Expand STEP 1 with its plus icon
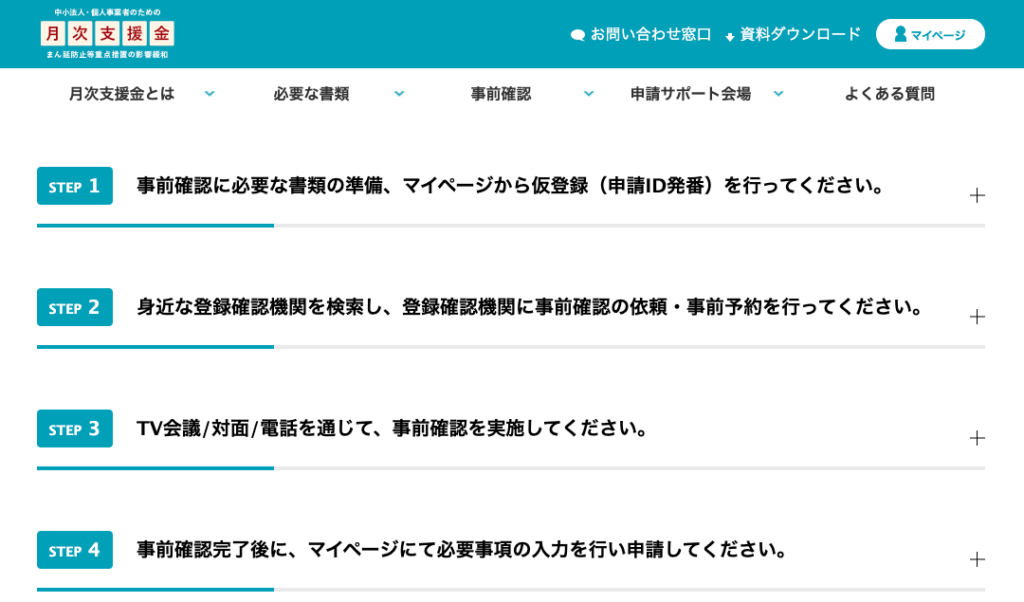 pos(977,195)
